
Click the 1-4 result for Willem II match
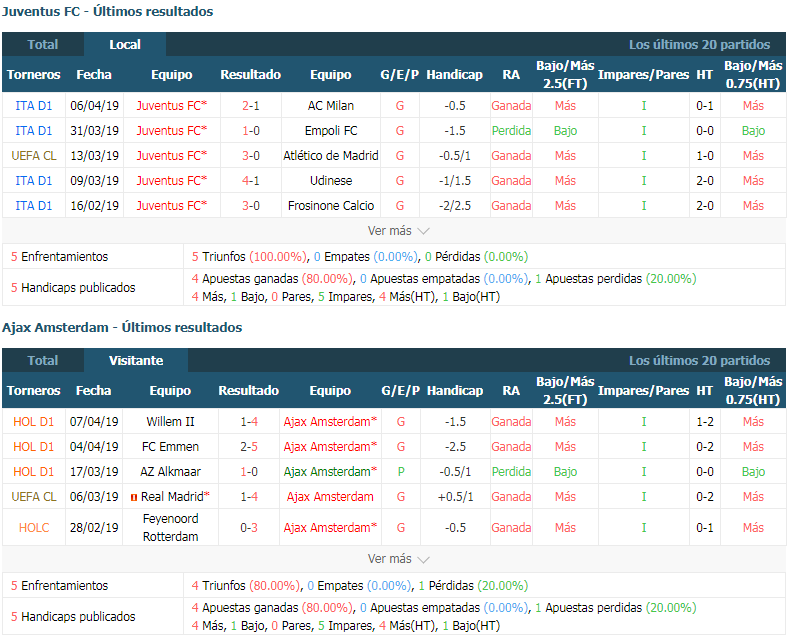(x=249, y=421)
